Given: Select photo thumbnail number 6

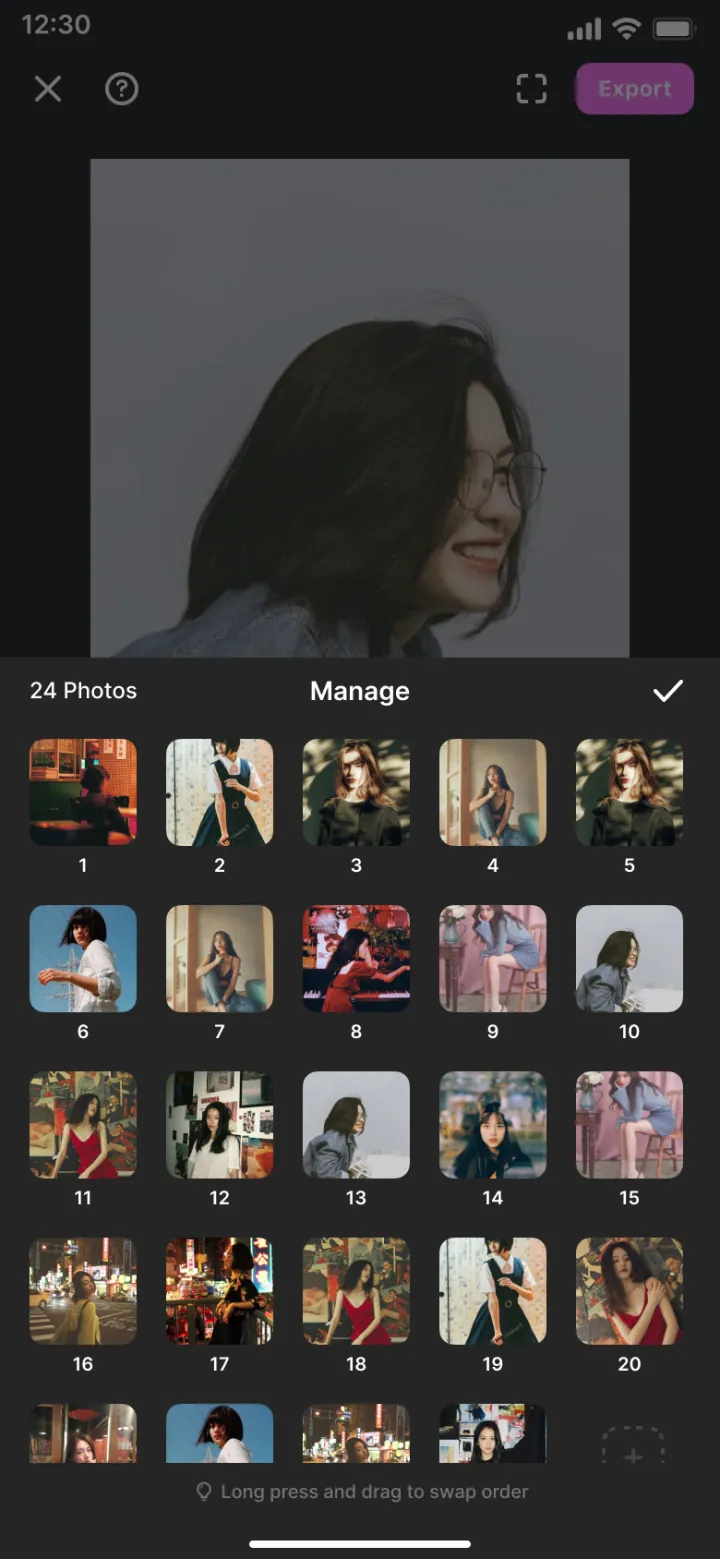Looking at the screenshot, I should (x=83, y=958).
